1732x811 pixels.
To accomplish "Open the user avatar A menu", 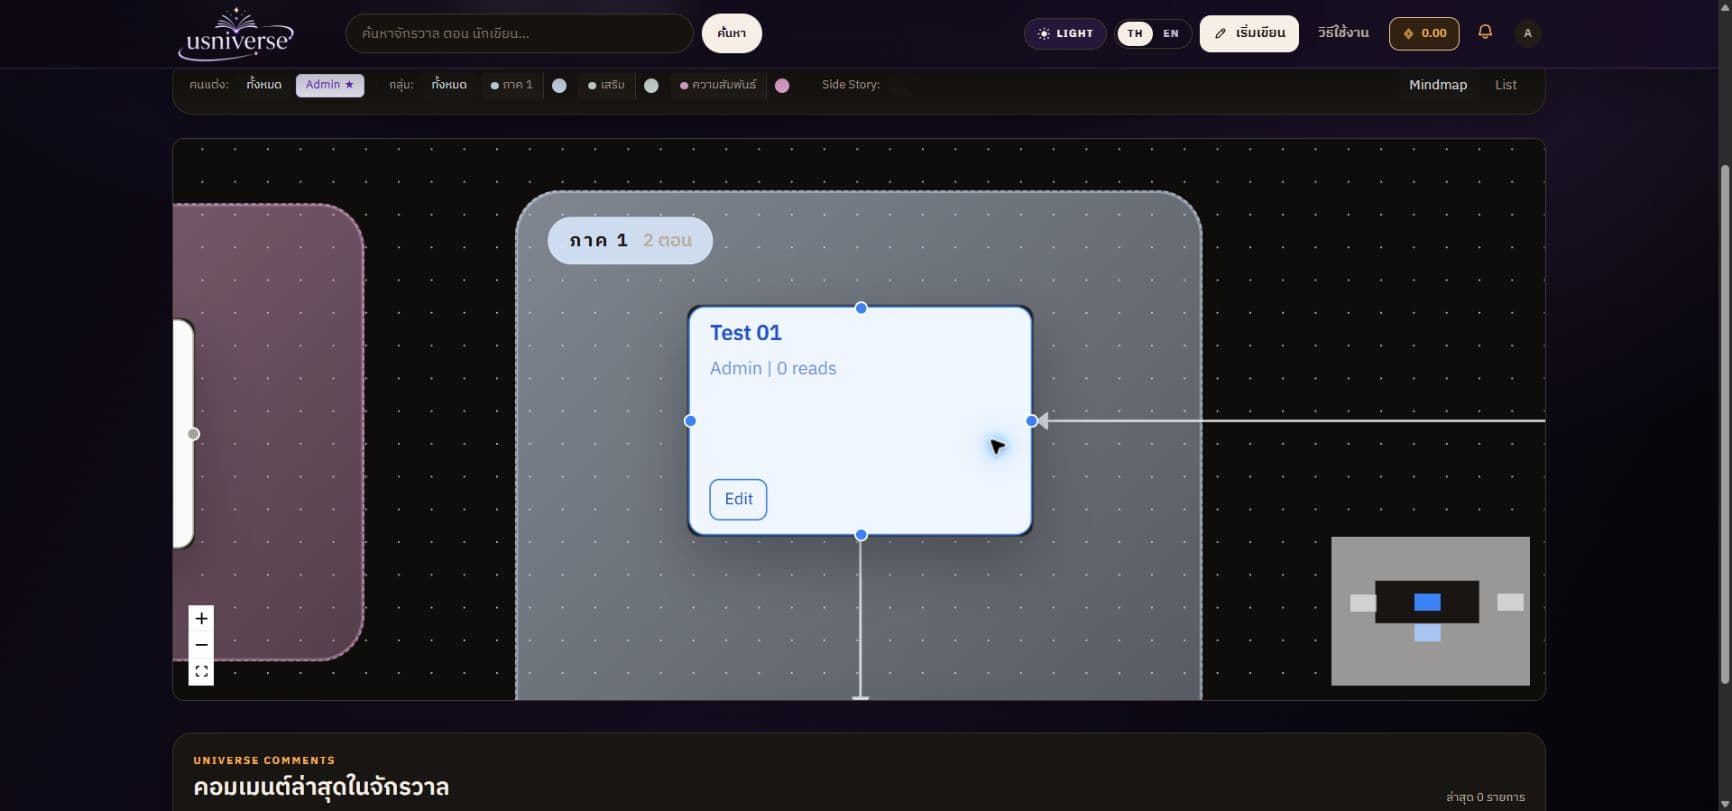I will pyautogui.click(x=1527, y=33).
